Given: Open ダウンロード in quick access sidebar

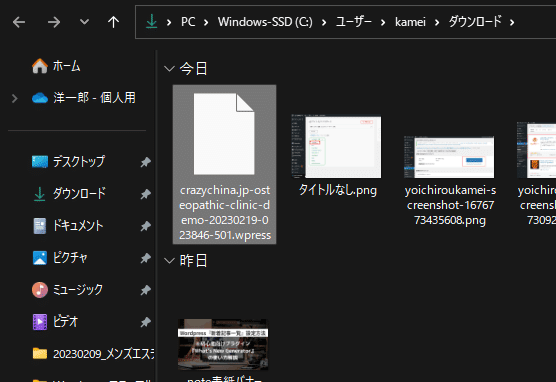Looking at the screenshot, I should click(79, 194).
